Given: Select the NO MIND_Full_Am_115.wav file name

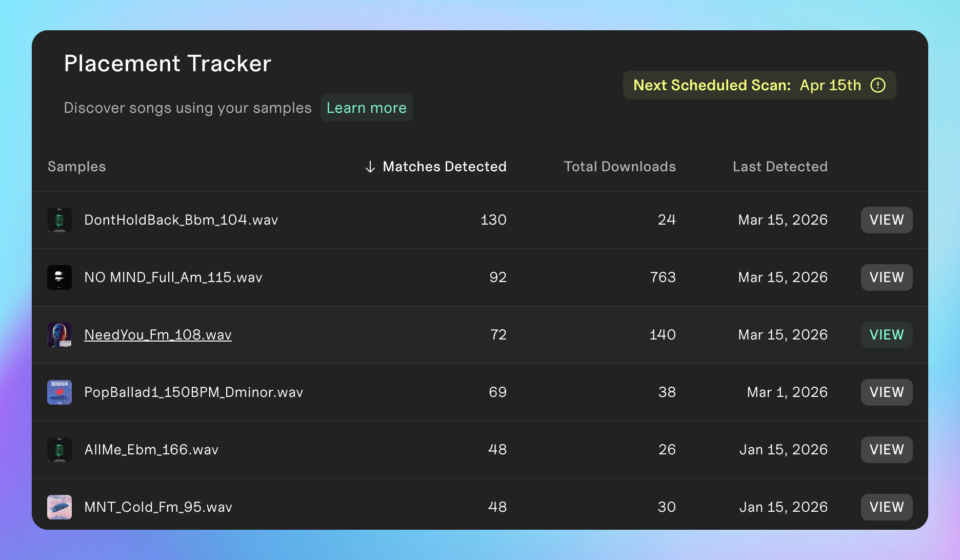Looking at the screenshot, I should click(x=173, y=277).
